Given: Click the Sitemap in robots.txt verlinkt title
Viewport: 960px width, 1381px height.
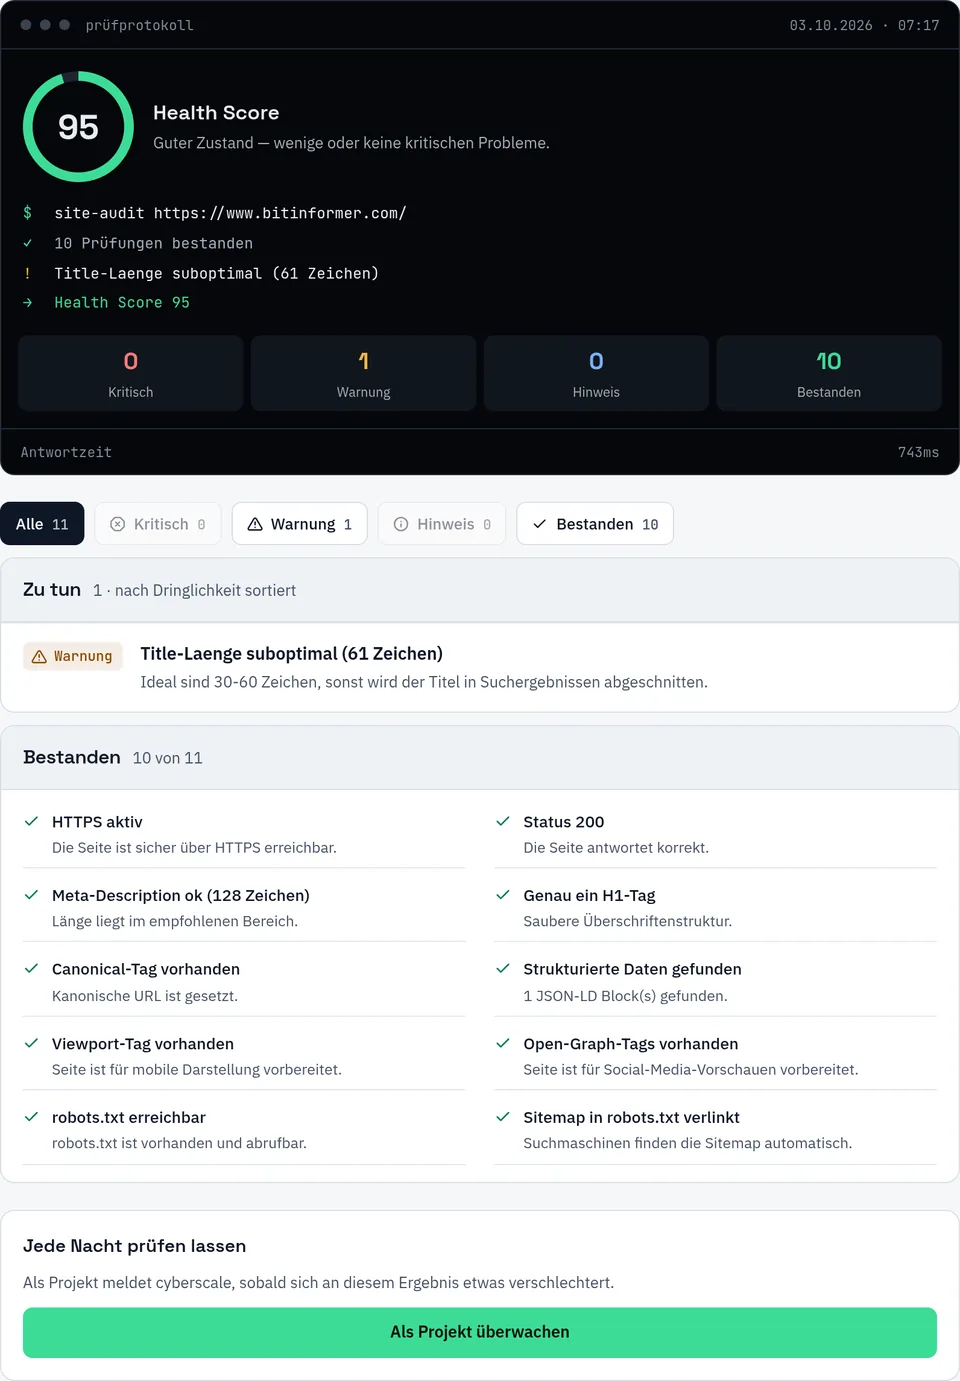Looking at the screenshot, I should pyautogui.click(x=631, y=1118).
